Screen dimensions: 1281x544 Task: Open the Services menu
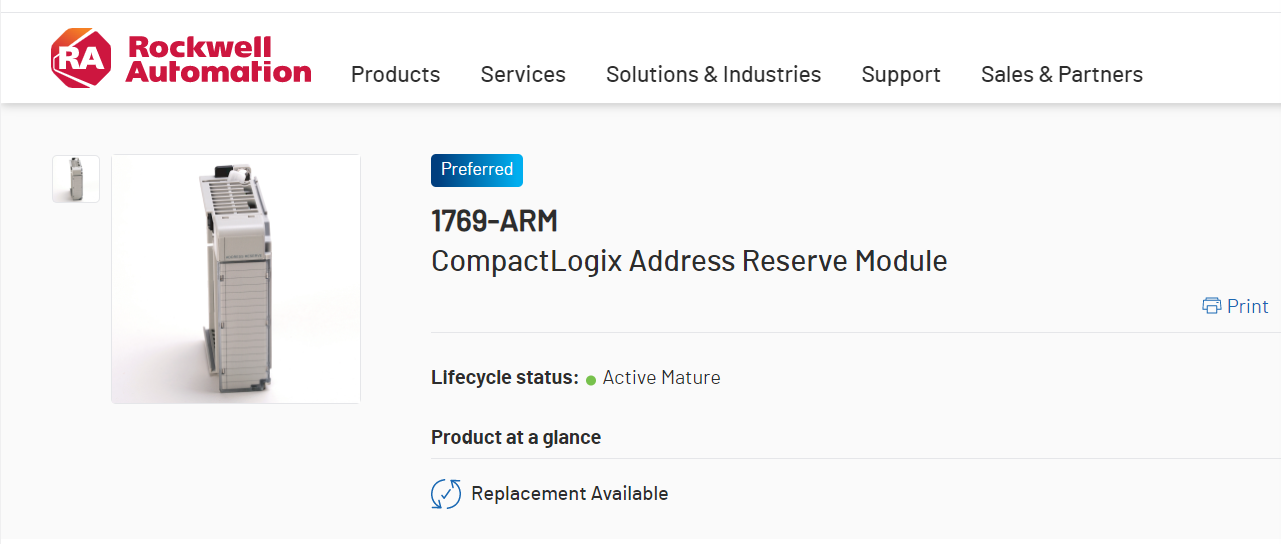pos(523,74)
